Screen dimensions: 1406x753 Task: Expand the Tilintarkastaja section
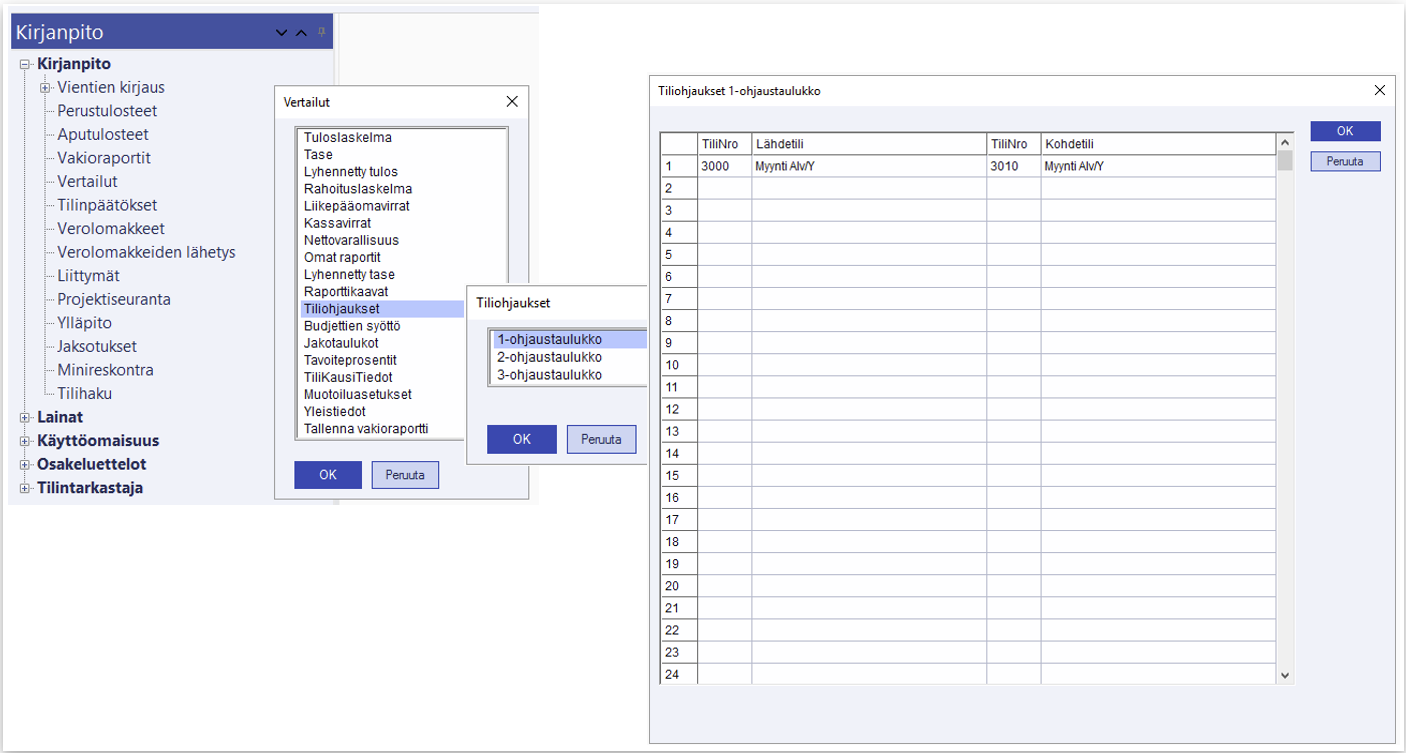(26, 489)
